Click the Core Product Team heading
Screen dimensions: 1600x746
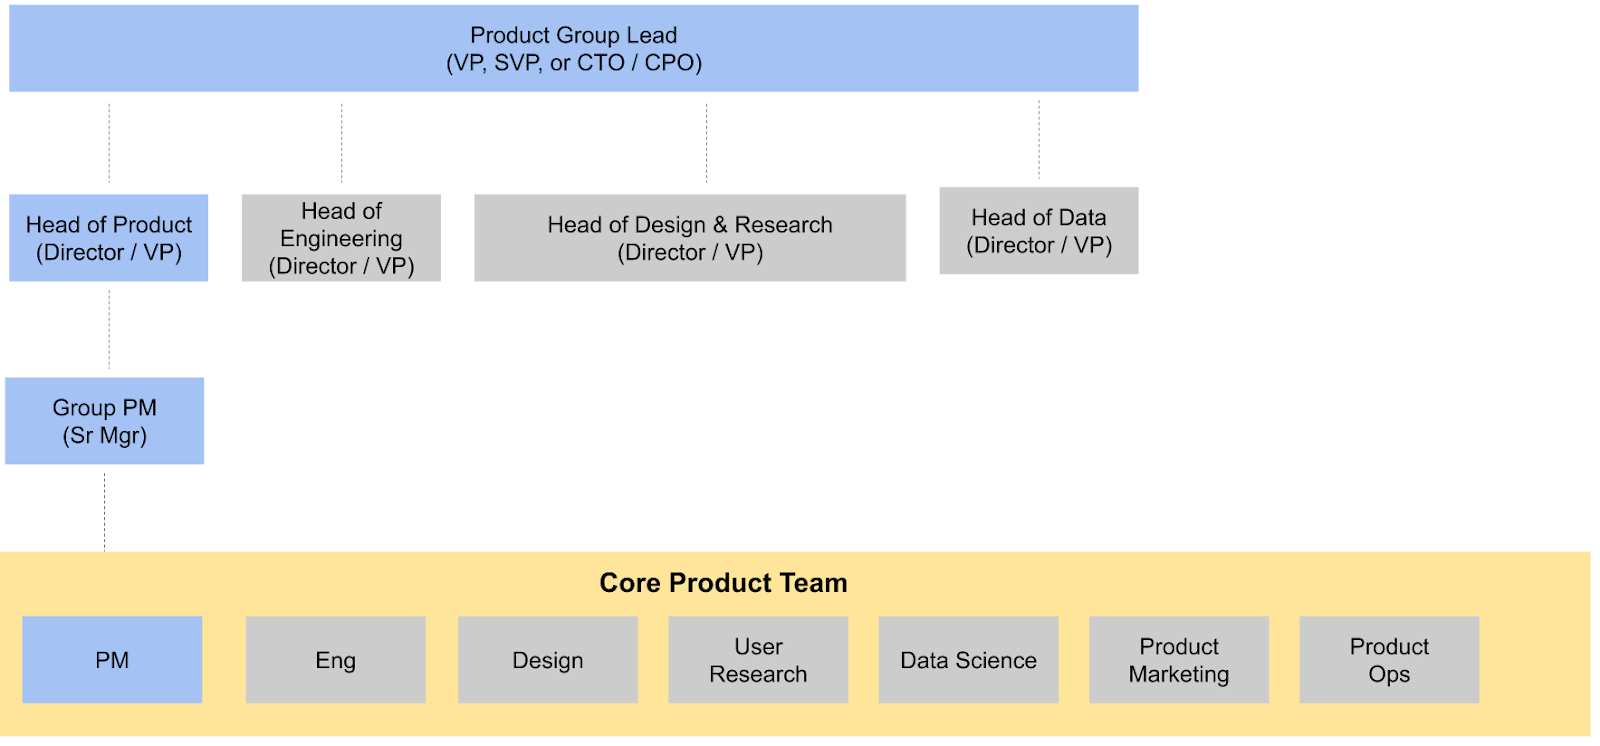click(x=723, y=583)
